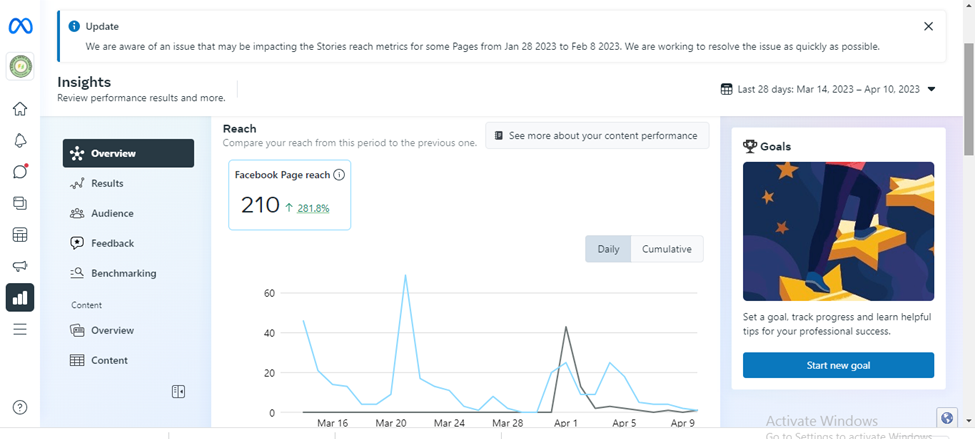The image size is (975, 439).
Task: Click the page profile picture switcher
Action: tap(20, 66)
